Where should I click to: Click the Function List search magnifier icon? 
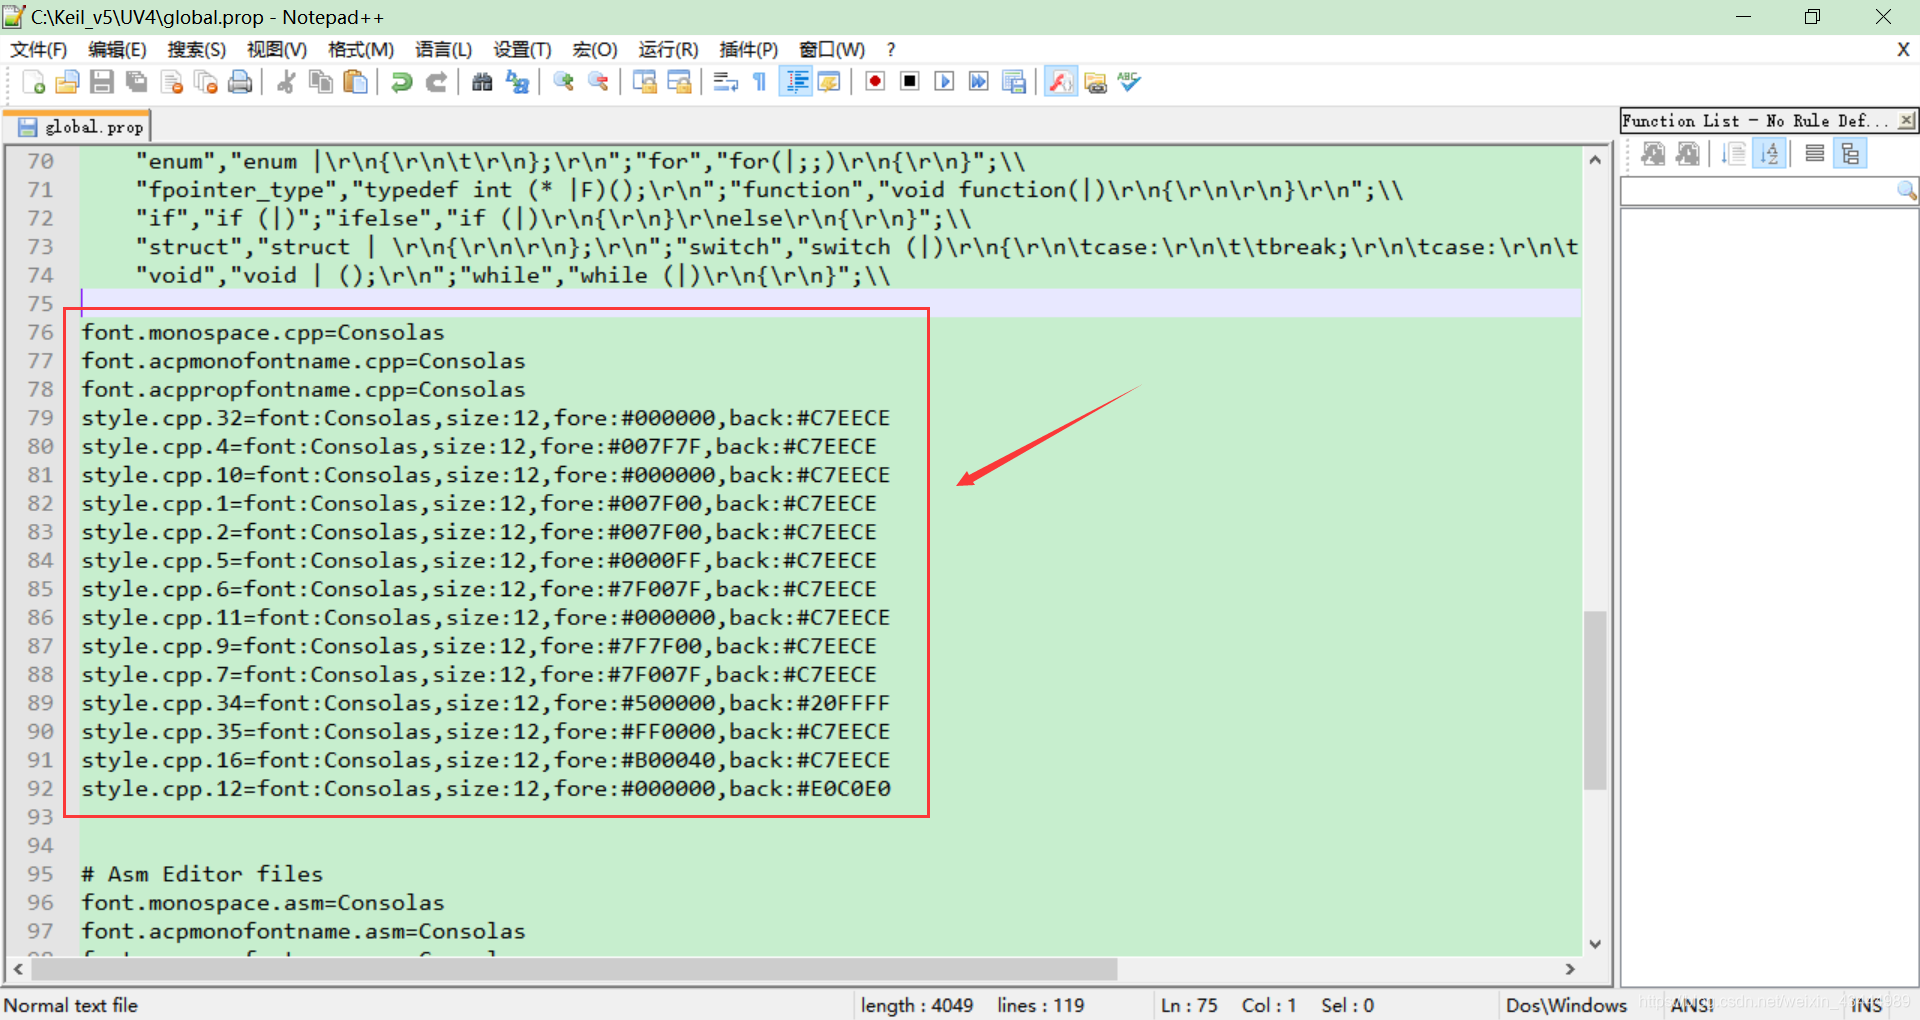point(1907,191)
